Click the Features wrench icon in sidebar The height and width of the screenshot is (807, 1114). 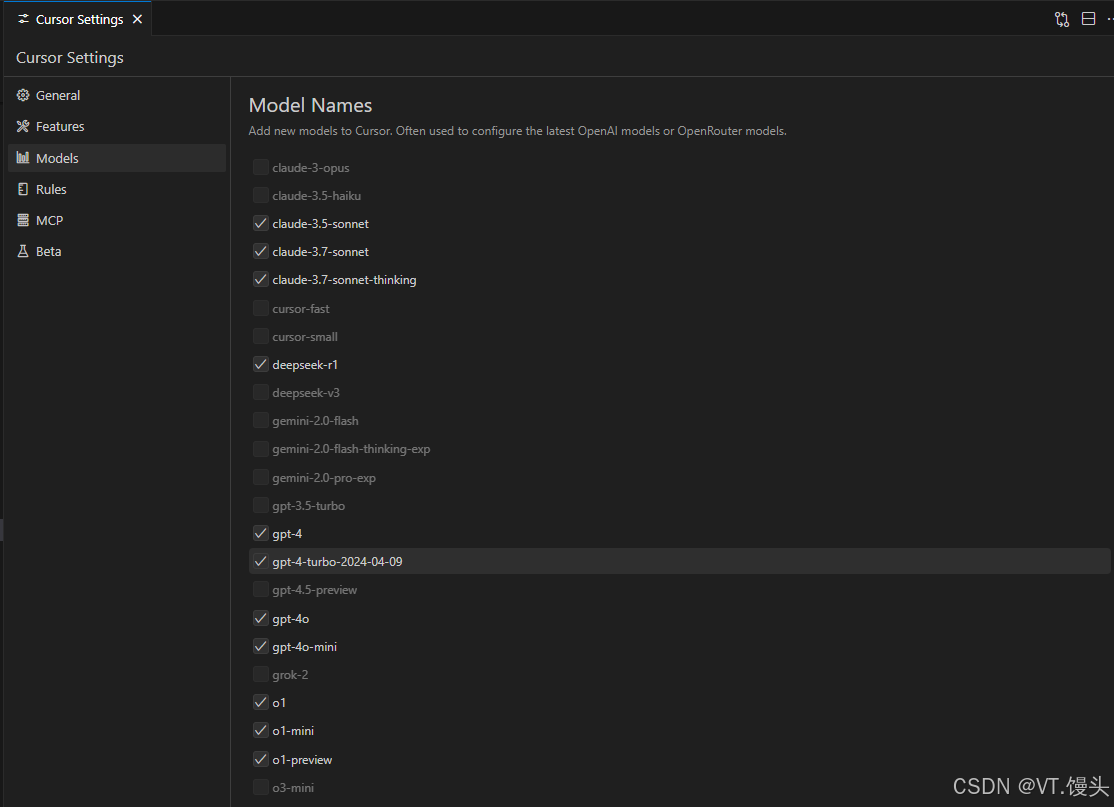(x=23, y=126)
